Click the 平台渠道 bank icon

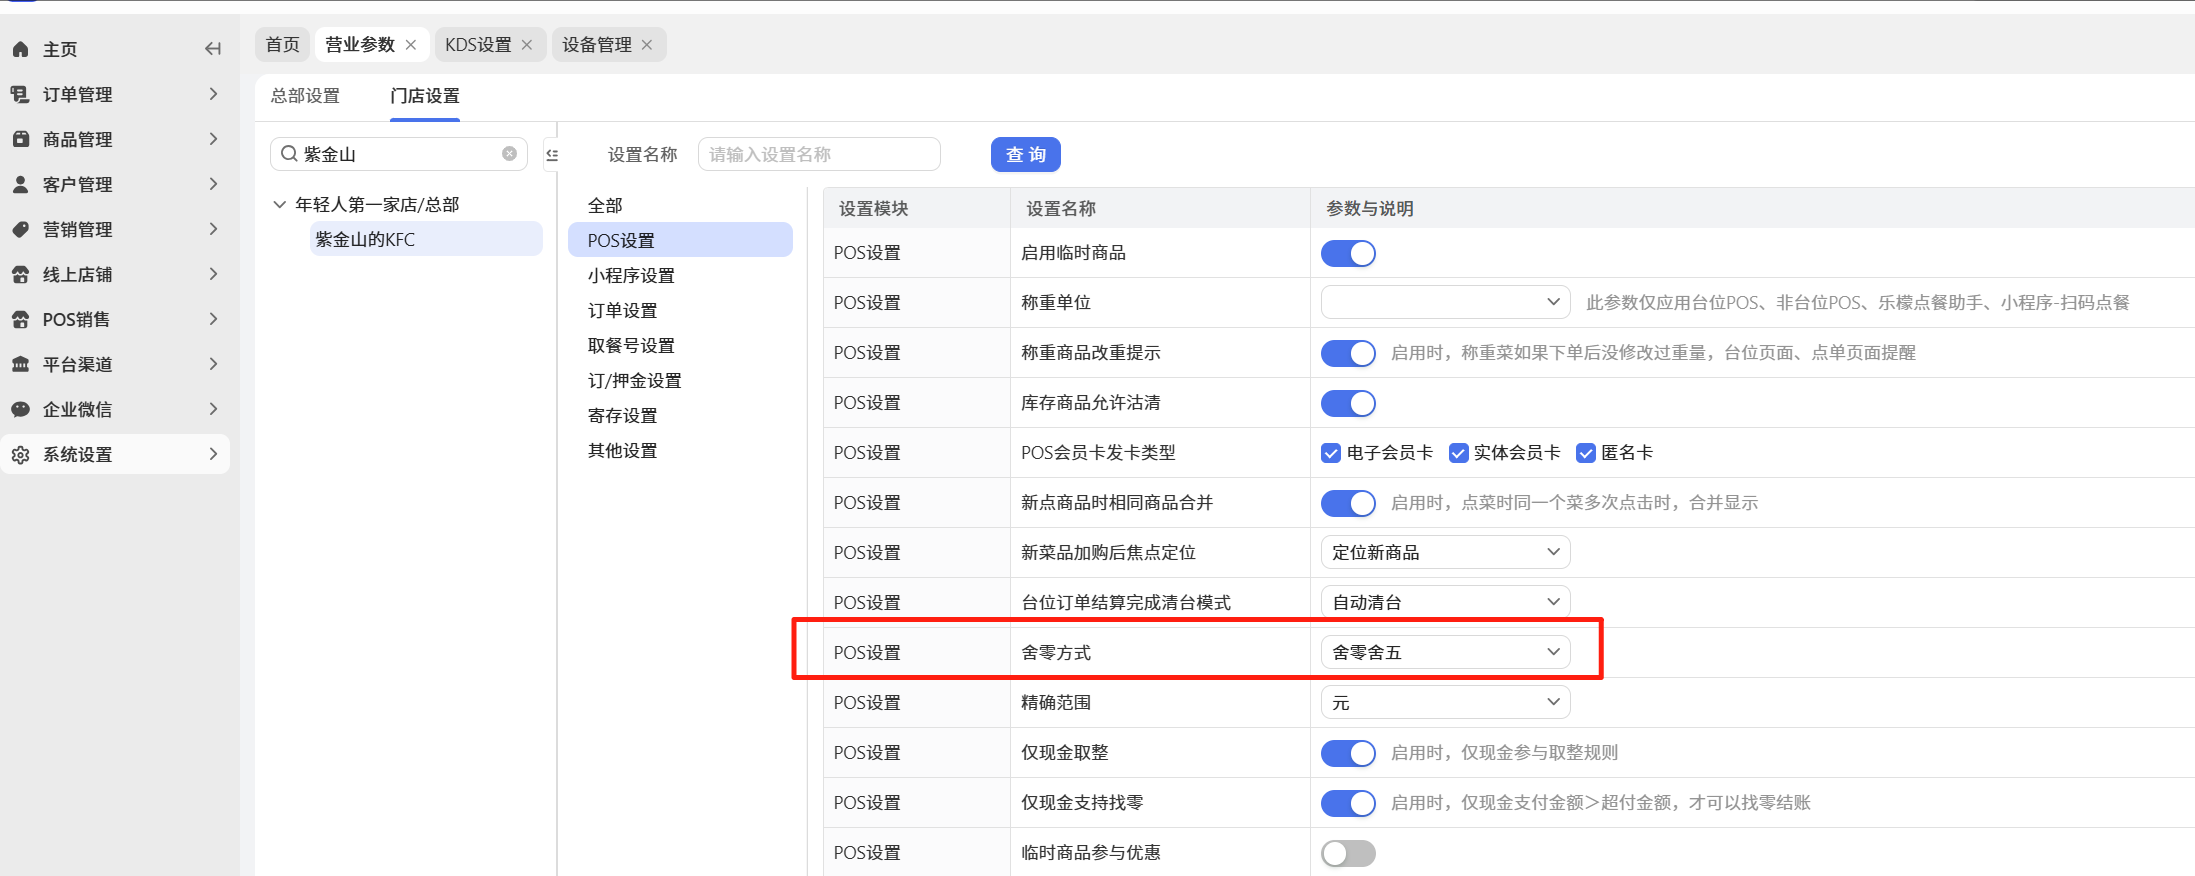(x=20, y=364)
